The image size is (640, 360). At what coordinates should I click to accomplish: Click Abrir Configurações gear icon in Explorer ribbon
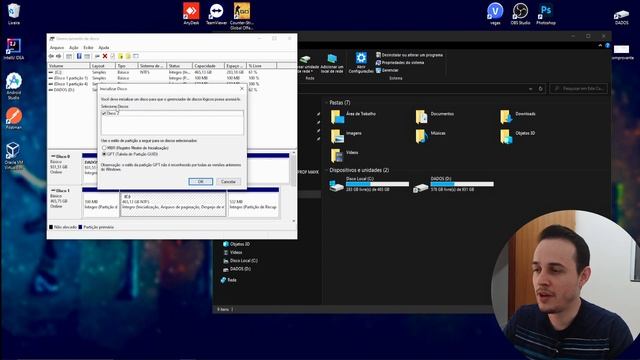click(361, 62)
